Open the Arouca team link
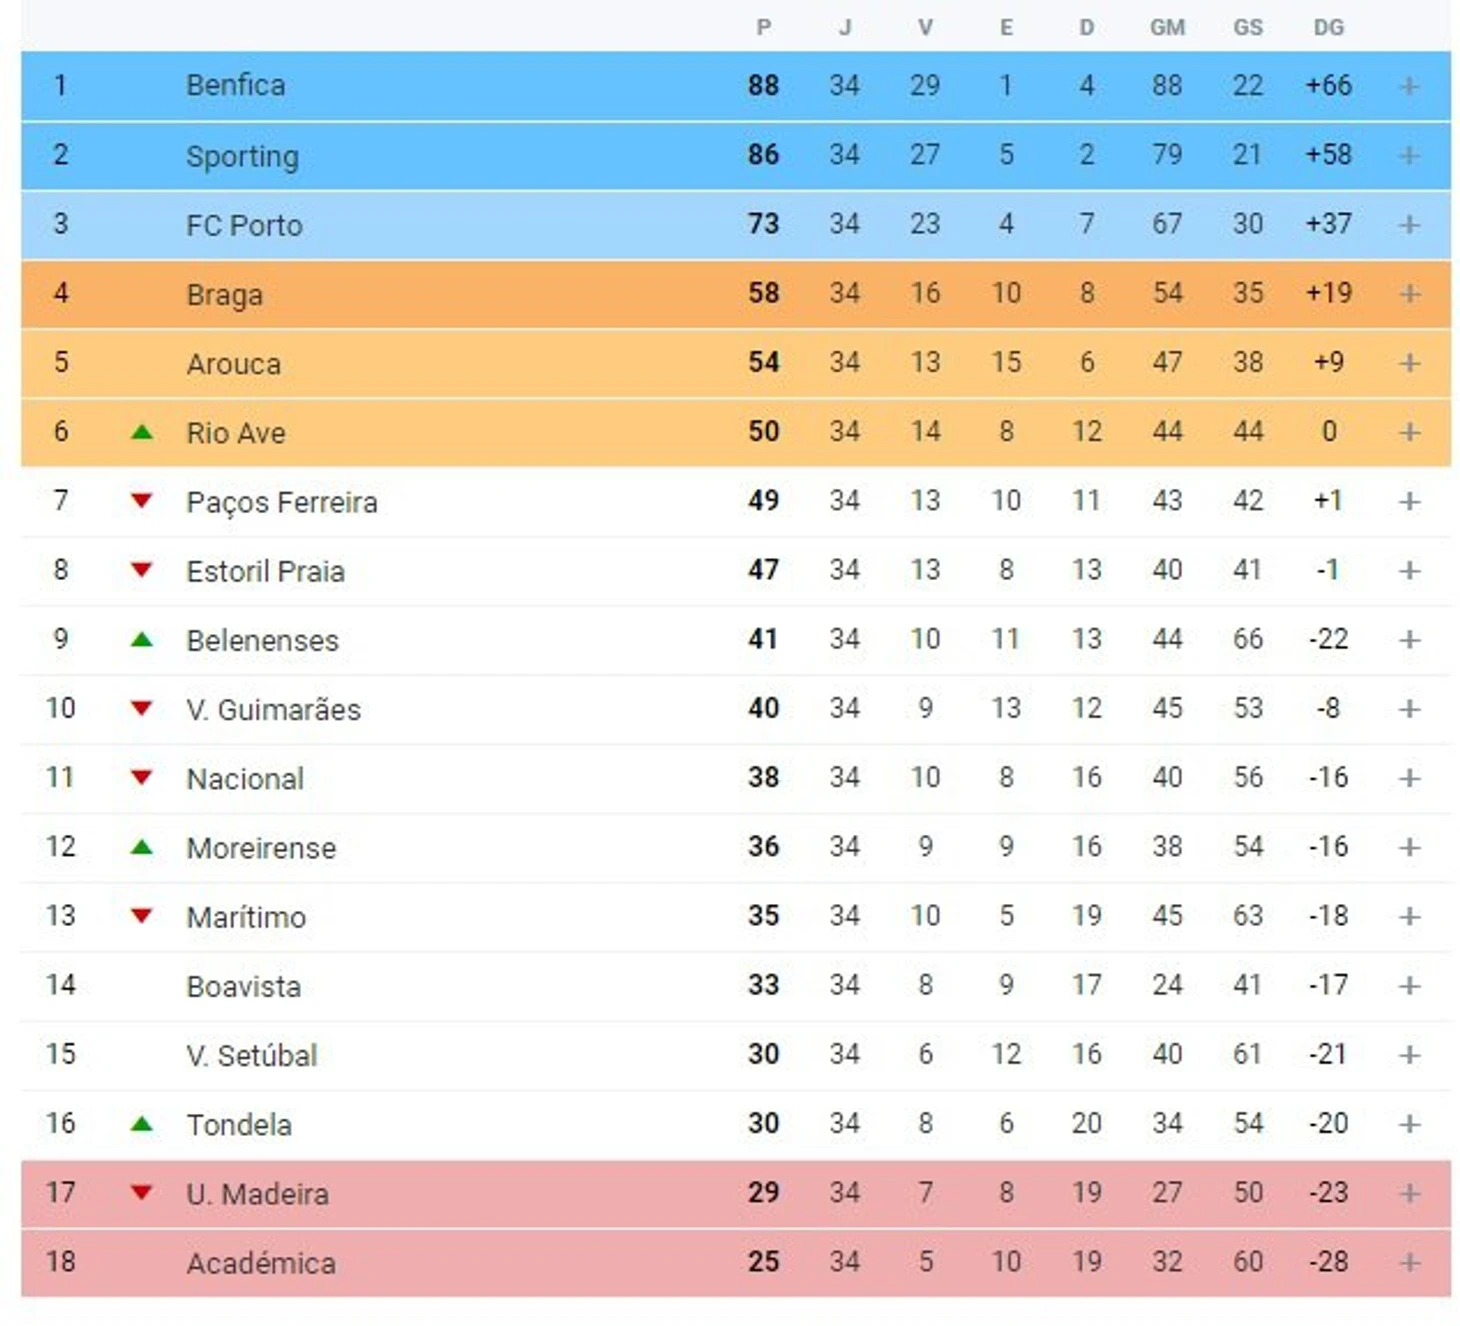The image size is (1460, 1326). pyautogui.click(x=234, y=364)
